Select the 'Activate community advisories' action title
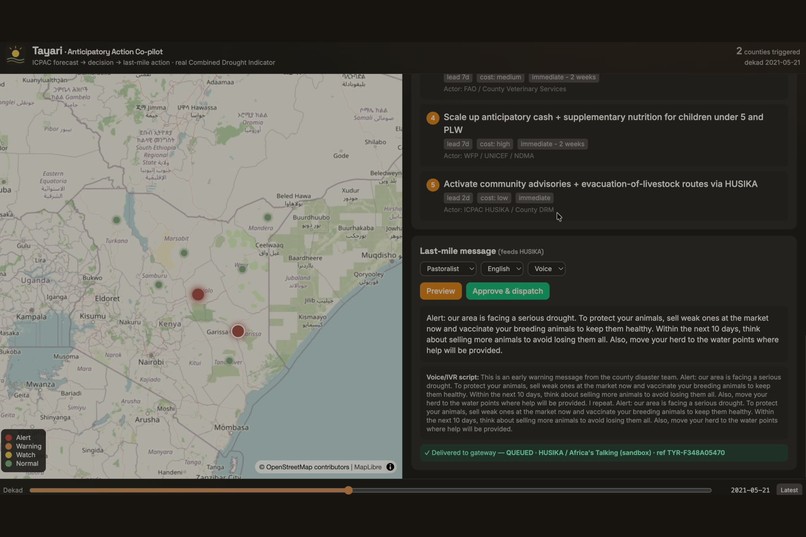The width and height of the screenshot is (806, 537). (600, 184)
